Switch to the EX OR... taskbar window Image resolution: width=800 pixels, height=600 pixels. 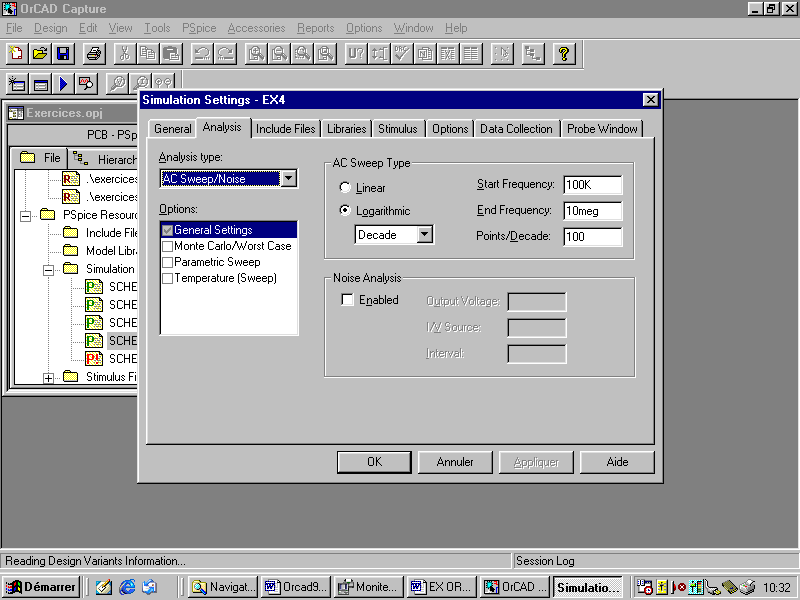point(443,587)
